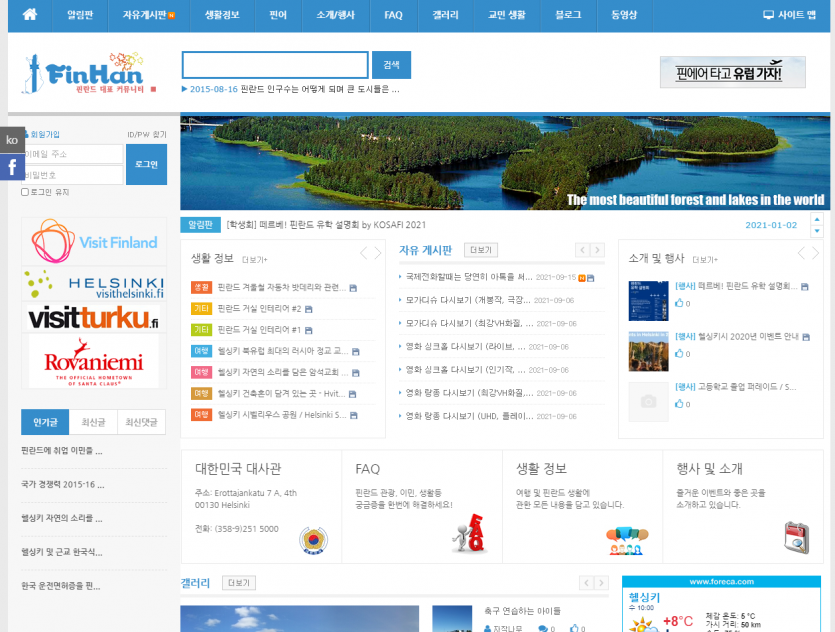Switch to the 최신글 tab
This screenshot has height=632, width=835.
[x=93, y=422]
